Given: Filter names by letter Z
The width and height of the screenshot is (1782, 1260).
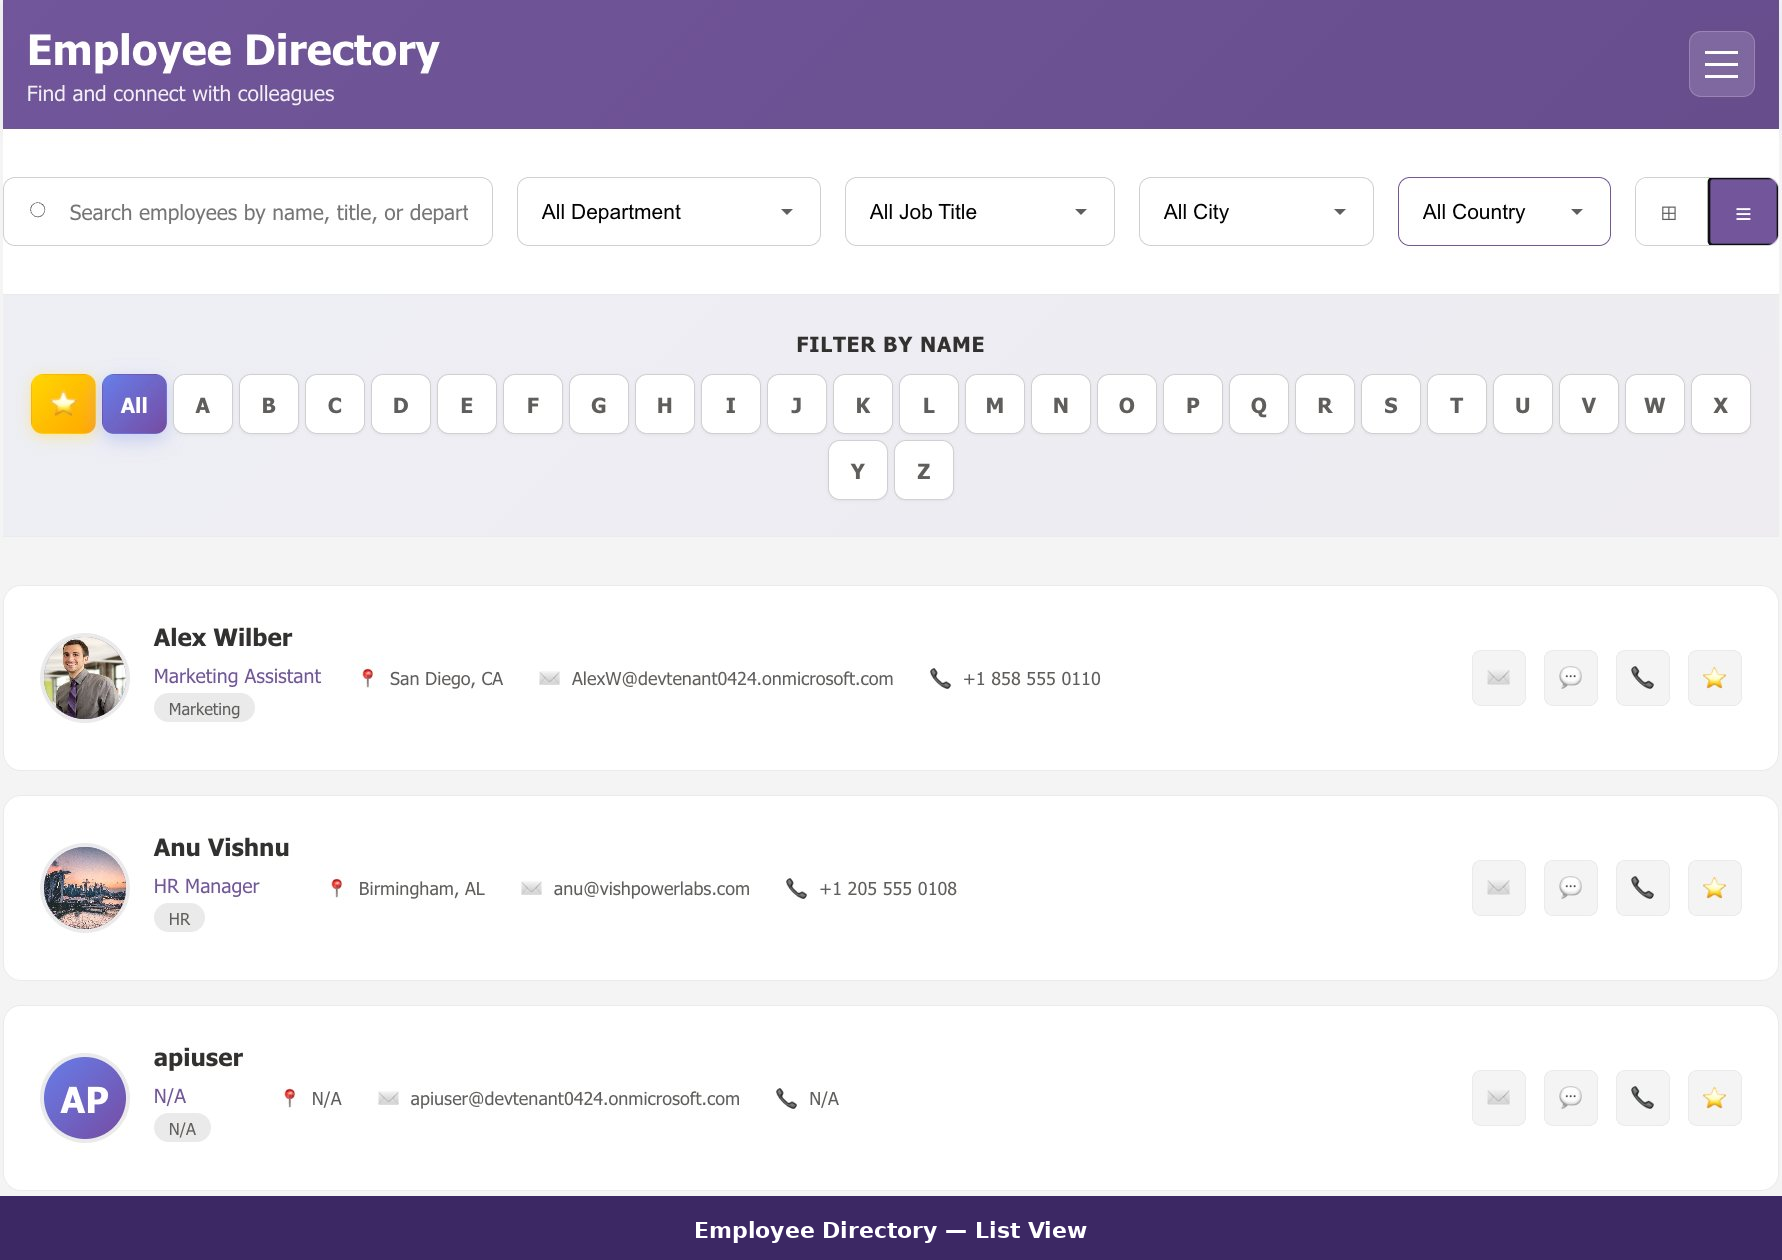Looking at the screenshot, I should (924, 470).
